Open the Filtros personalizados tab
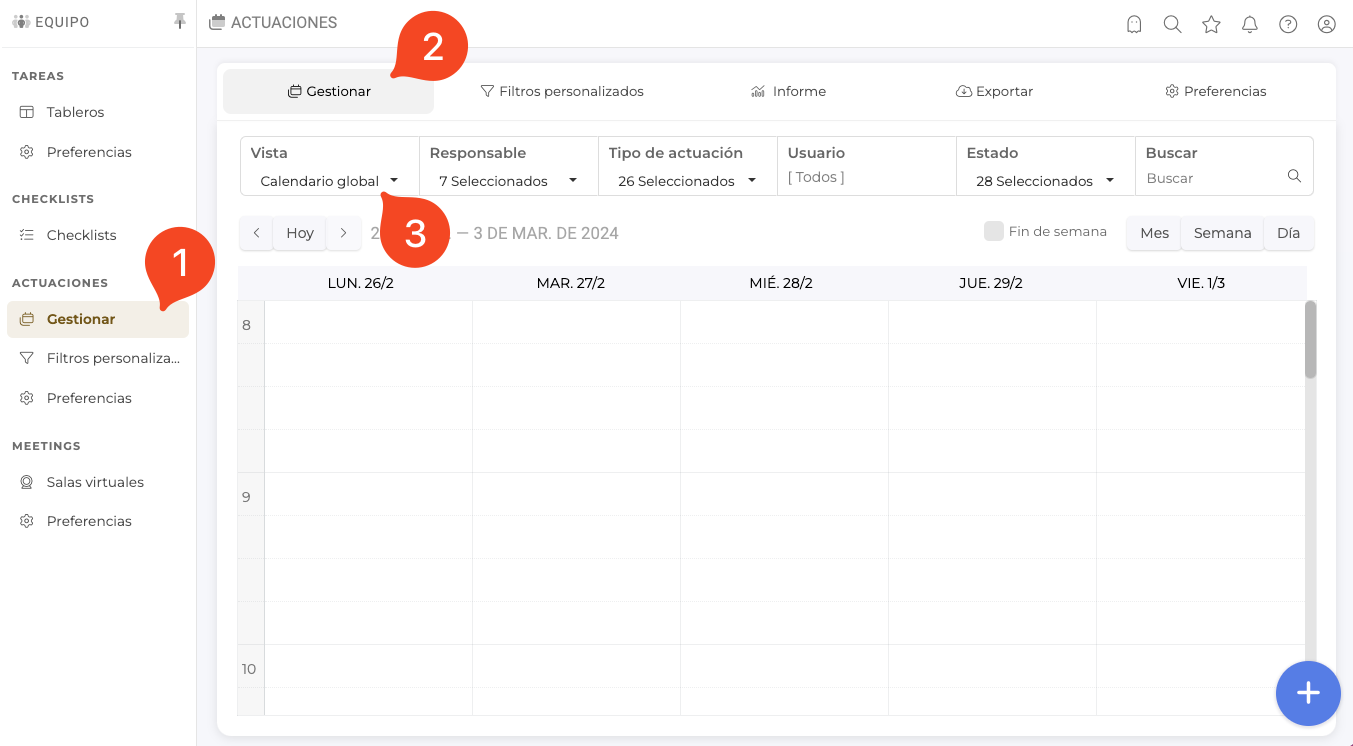The width and height of the screenshot is (1353, 746). tap(562, 91)
